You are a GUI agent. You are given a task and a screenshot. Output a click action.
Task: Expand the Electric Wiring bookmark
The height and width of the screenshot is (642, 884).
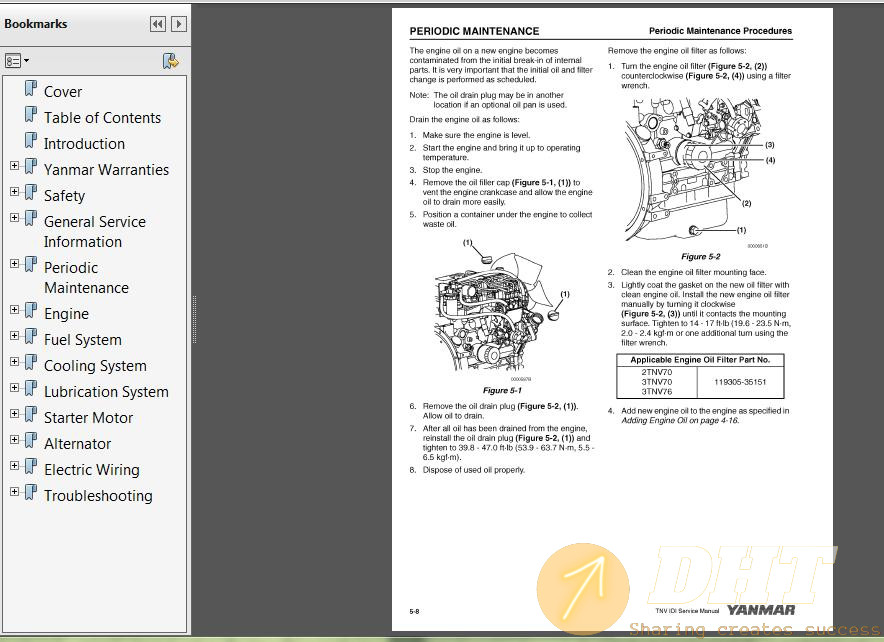pyautogui.click(x=15, y=466)
